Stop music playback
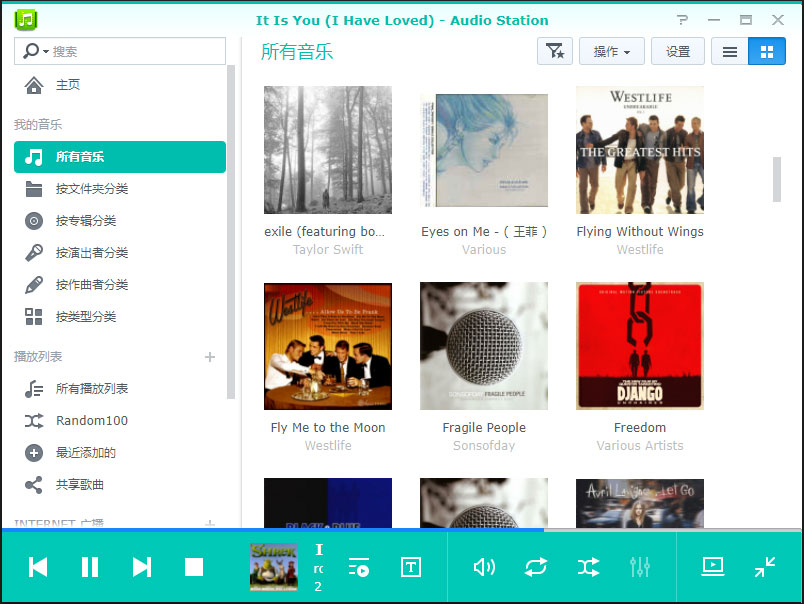Viewport: 804px width, 604px height. click(194, 567)
